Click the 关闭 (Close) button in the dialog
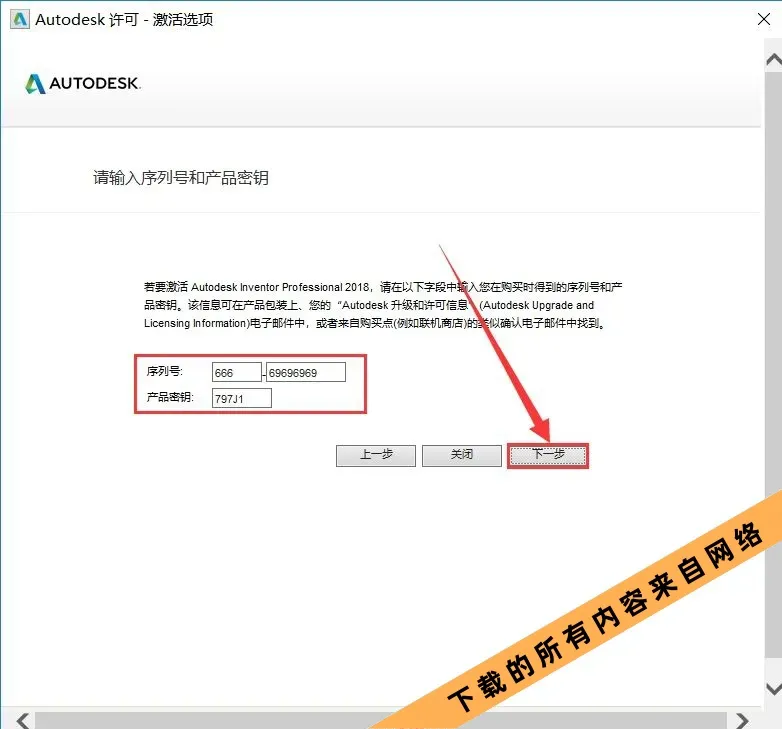The width and height of the screenshot is (782, 730). [x=462, y=456]
